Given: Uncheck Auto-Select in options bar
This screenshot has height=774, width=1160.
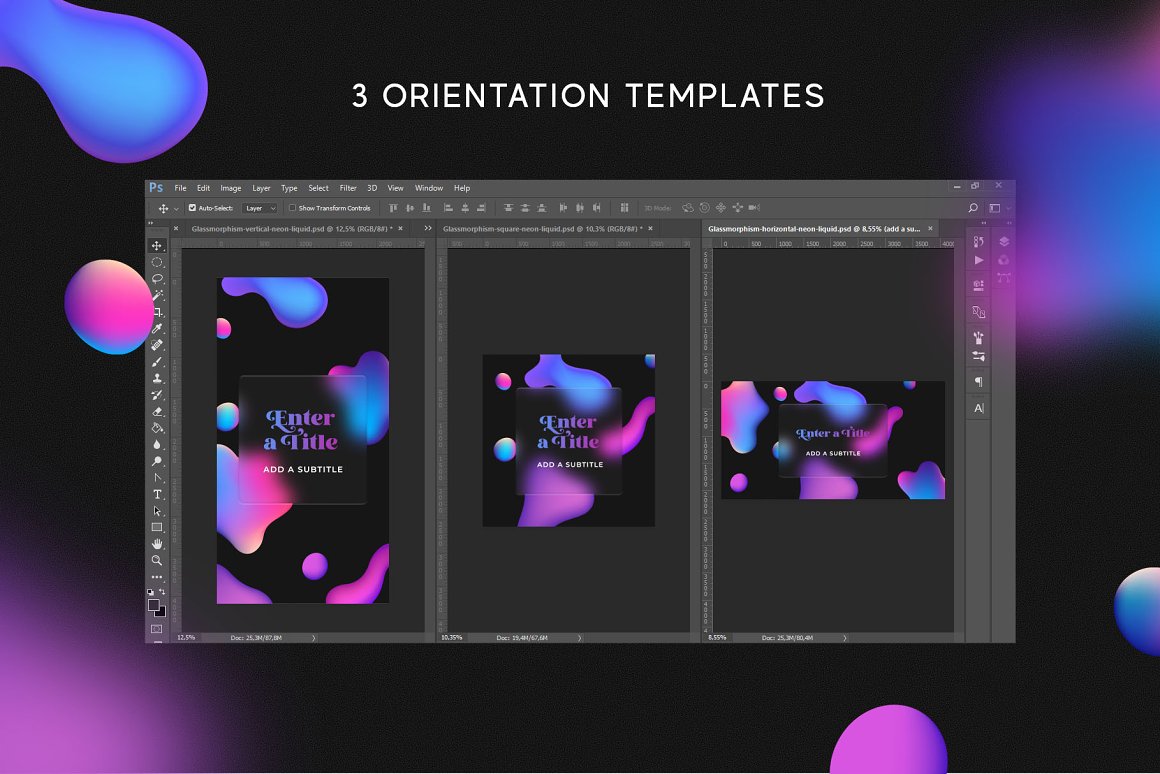Looking at the screenshot, I should [191, 207].
